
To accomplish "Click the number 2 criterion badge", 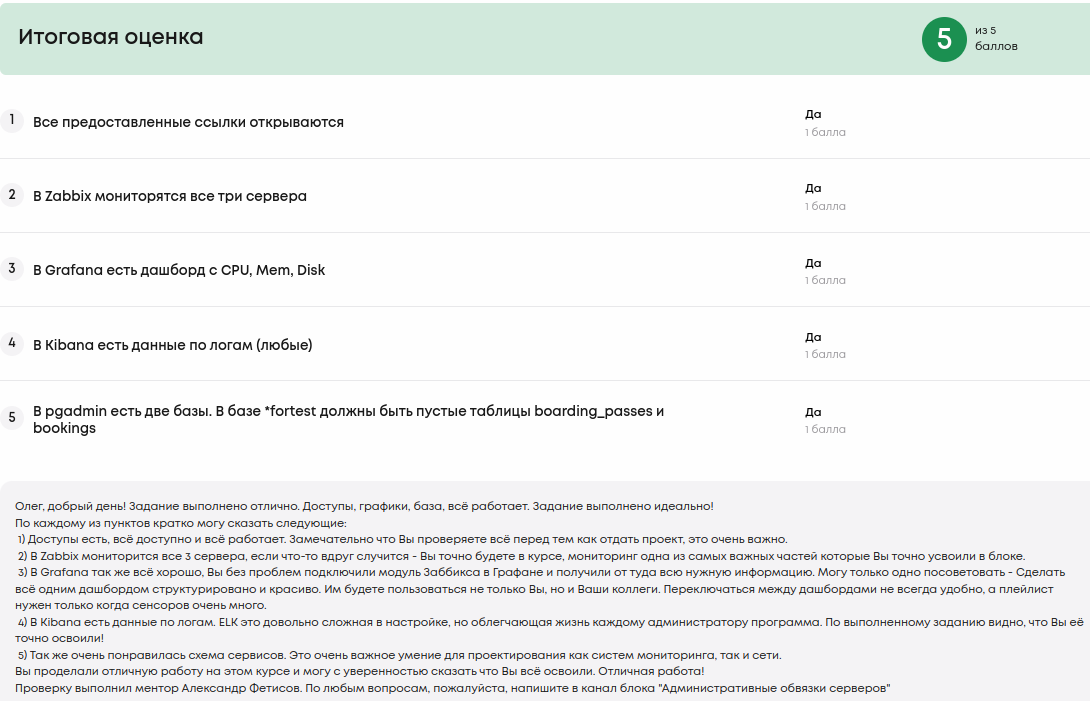I will coord(12,195).
